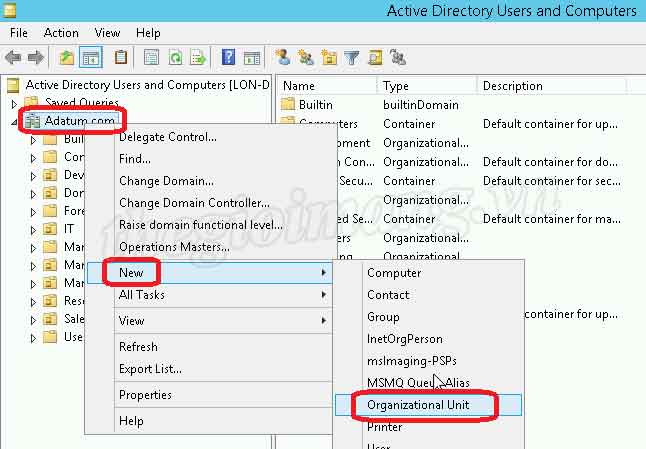The width and height of the screenshot is (646, 449).
Task: Click the green Refresh toolbar icon
Action: click(x=176, y=57)
